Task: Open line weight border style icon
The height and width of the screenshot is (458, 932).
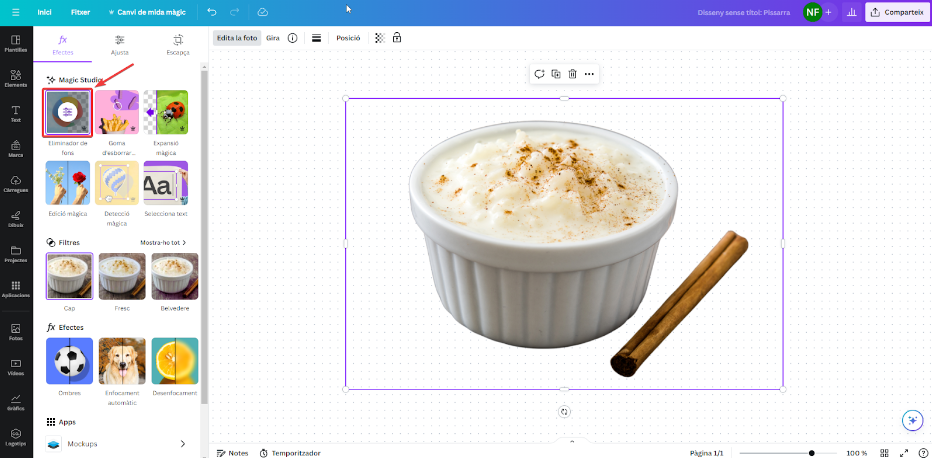Action: pyautogui.click(x=316, y=37)
